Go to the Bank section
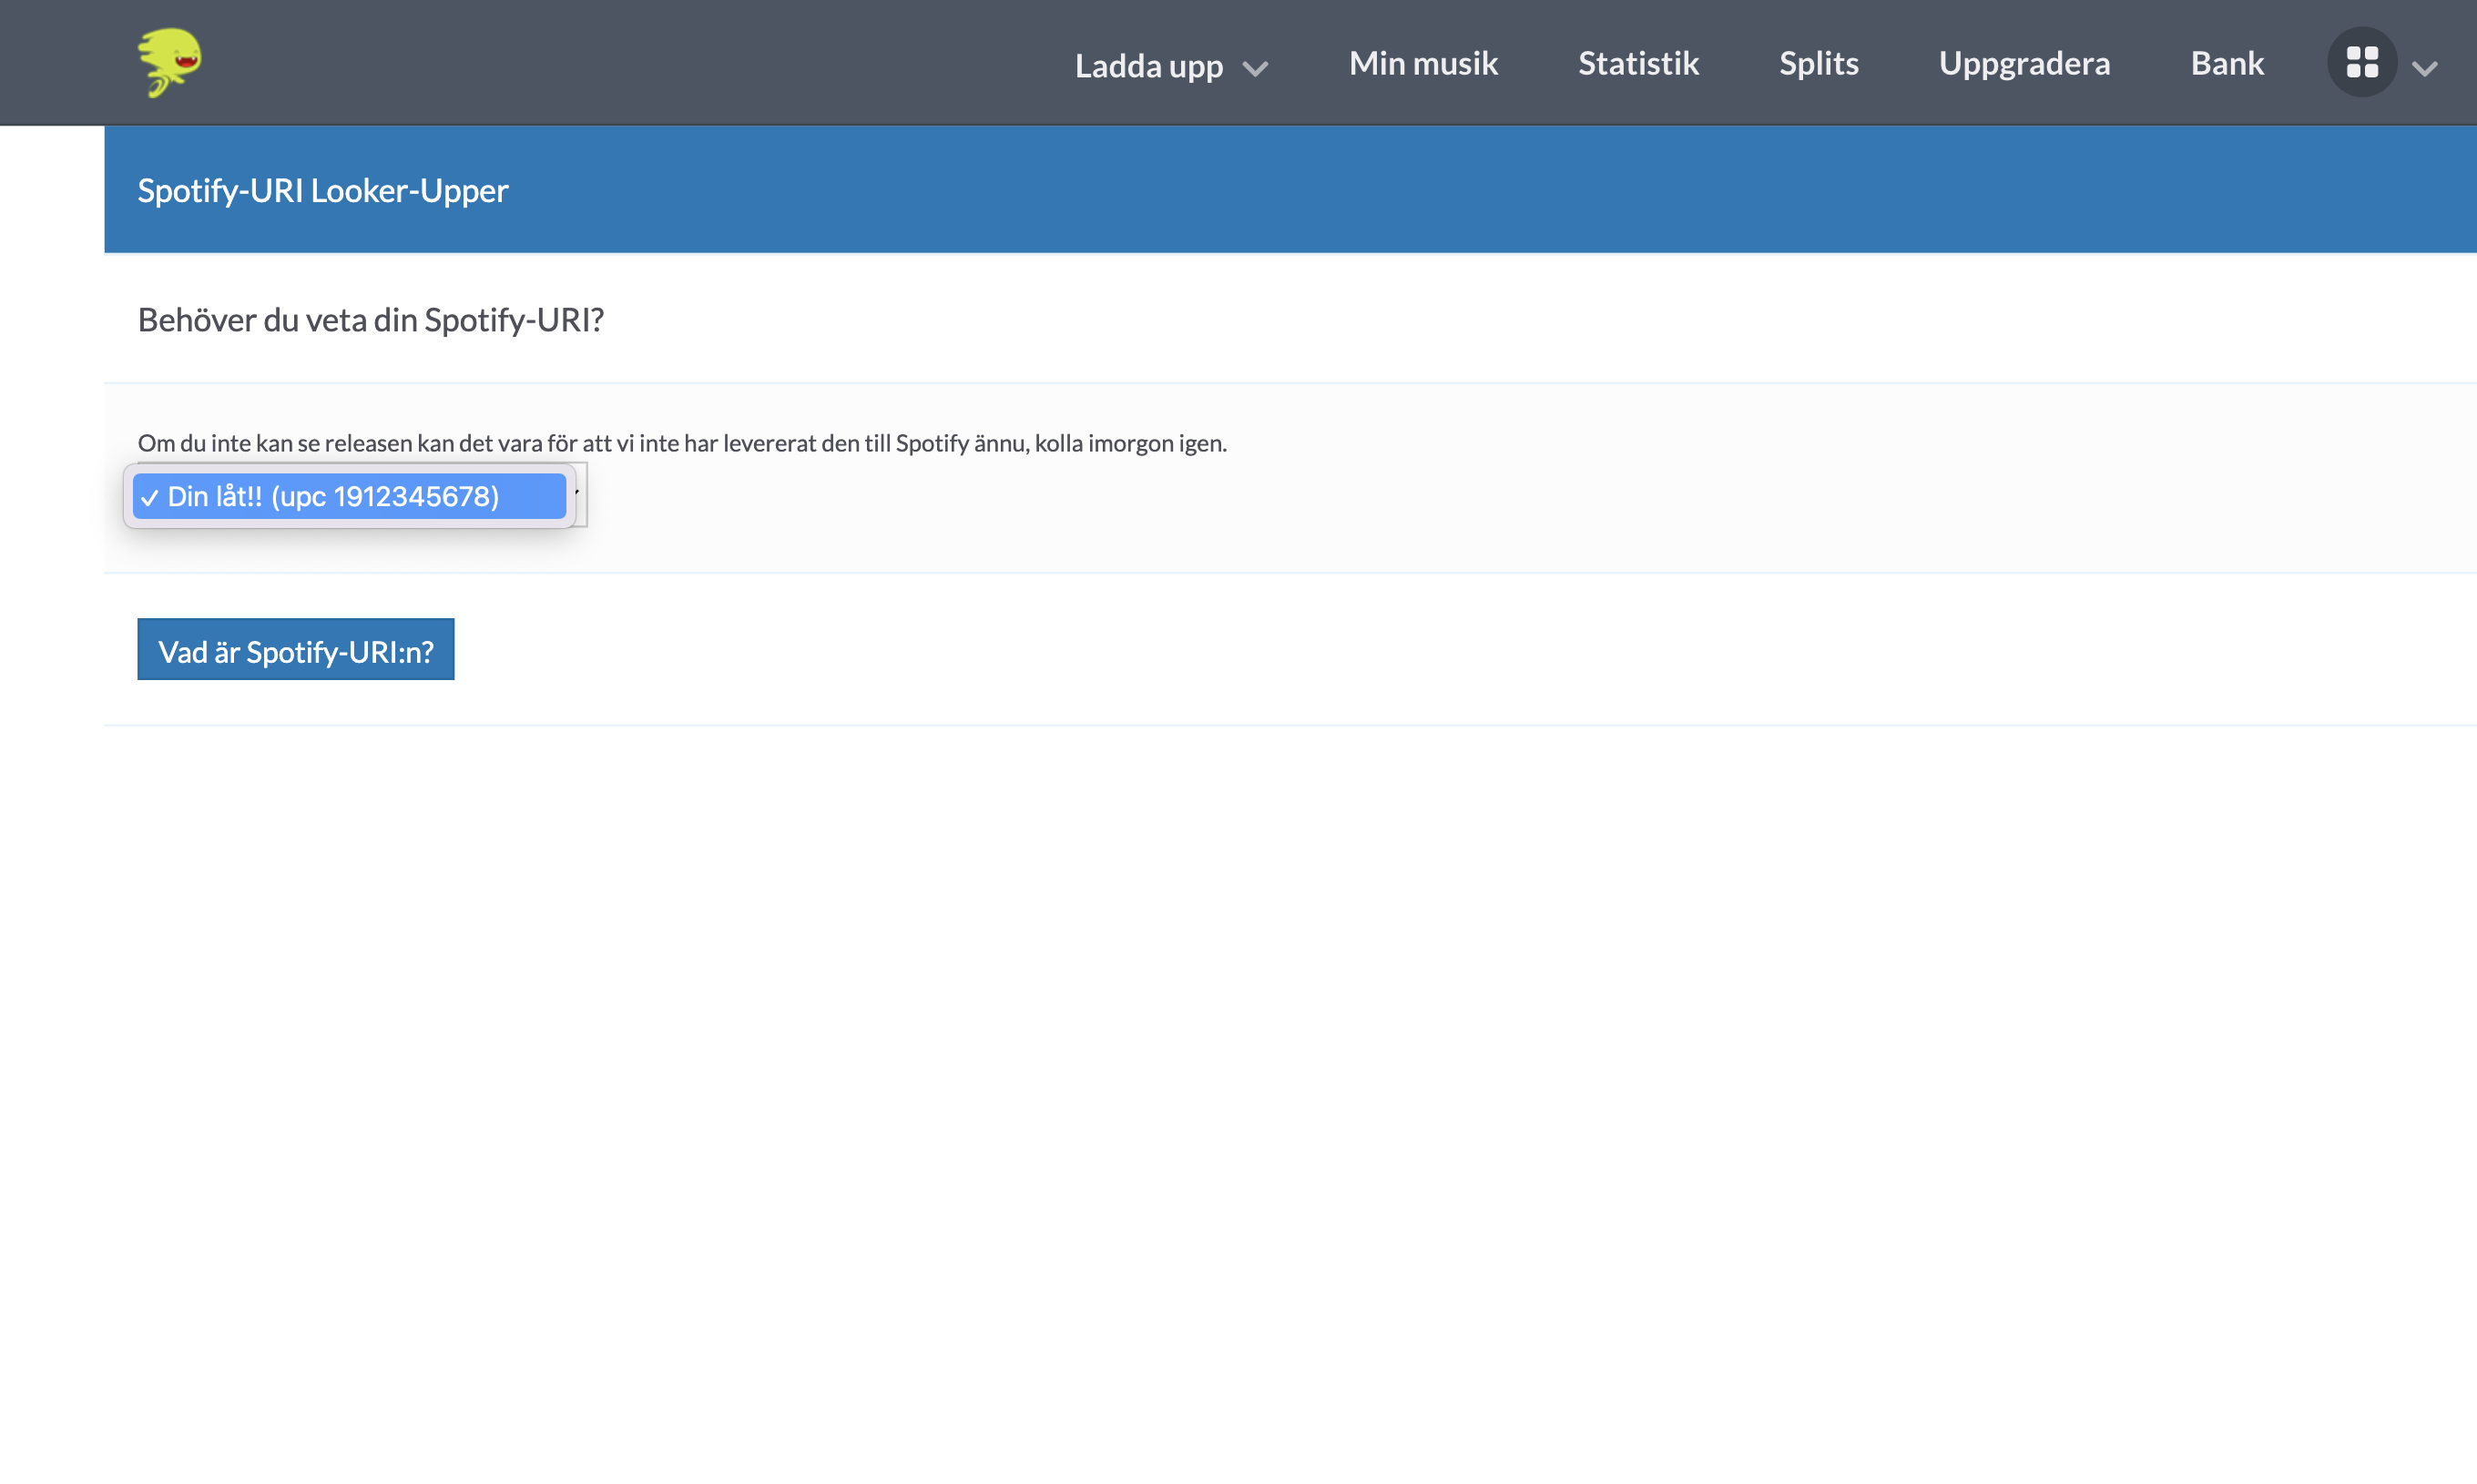 2227,63
